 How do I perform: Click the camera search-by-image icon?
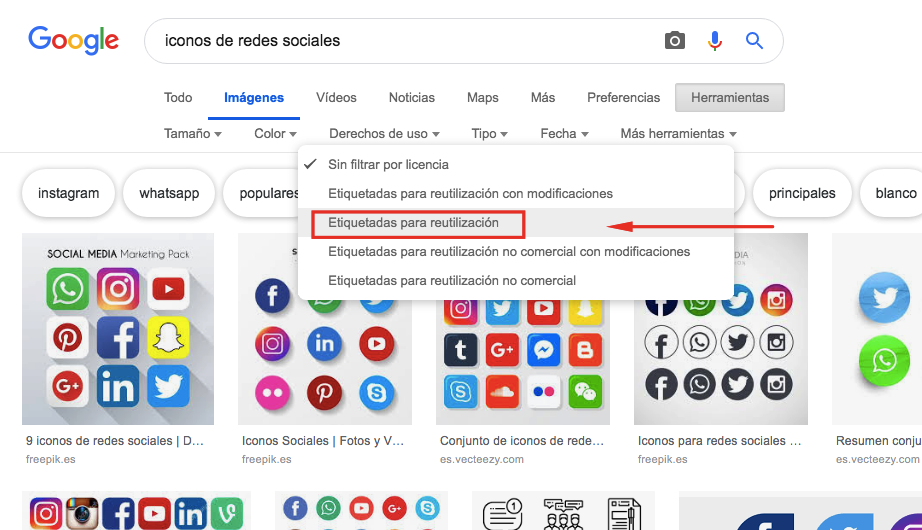[x=674, y=41]
